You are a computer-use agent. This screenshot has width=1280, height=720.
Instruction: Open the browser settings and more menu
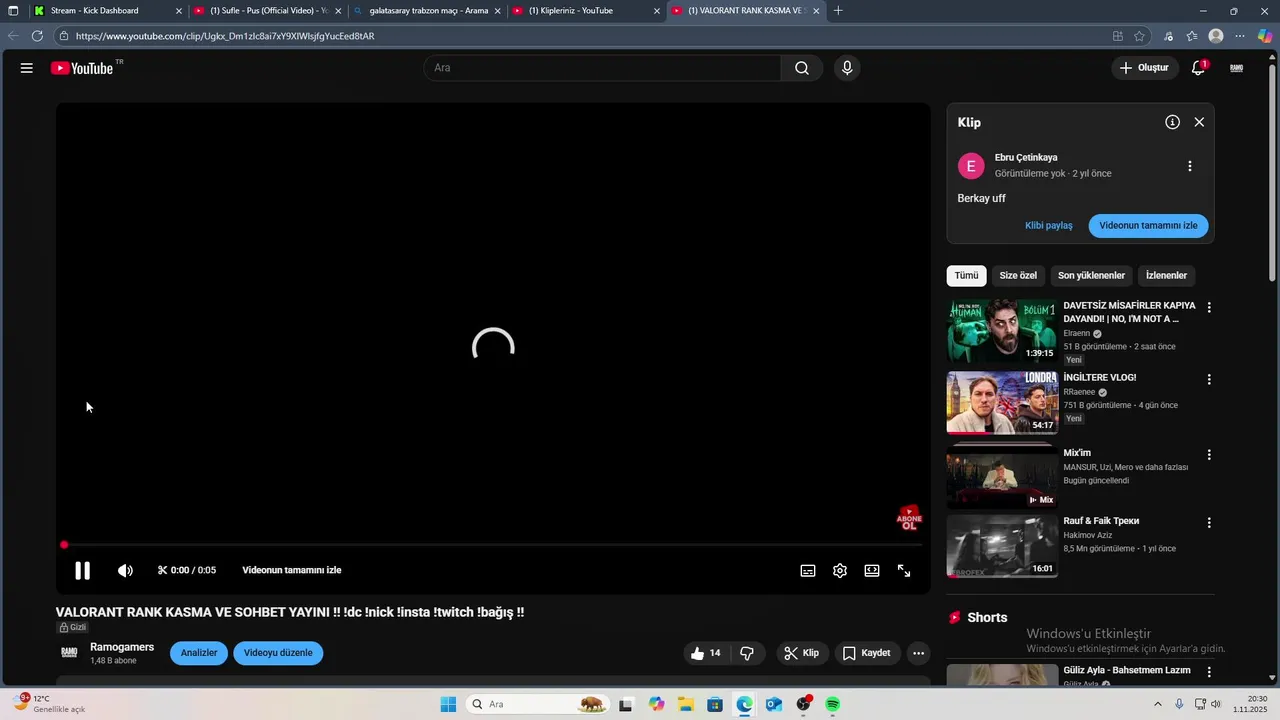click(x=1240, y=36)
